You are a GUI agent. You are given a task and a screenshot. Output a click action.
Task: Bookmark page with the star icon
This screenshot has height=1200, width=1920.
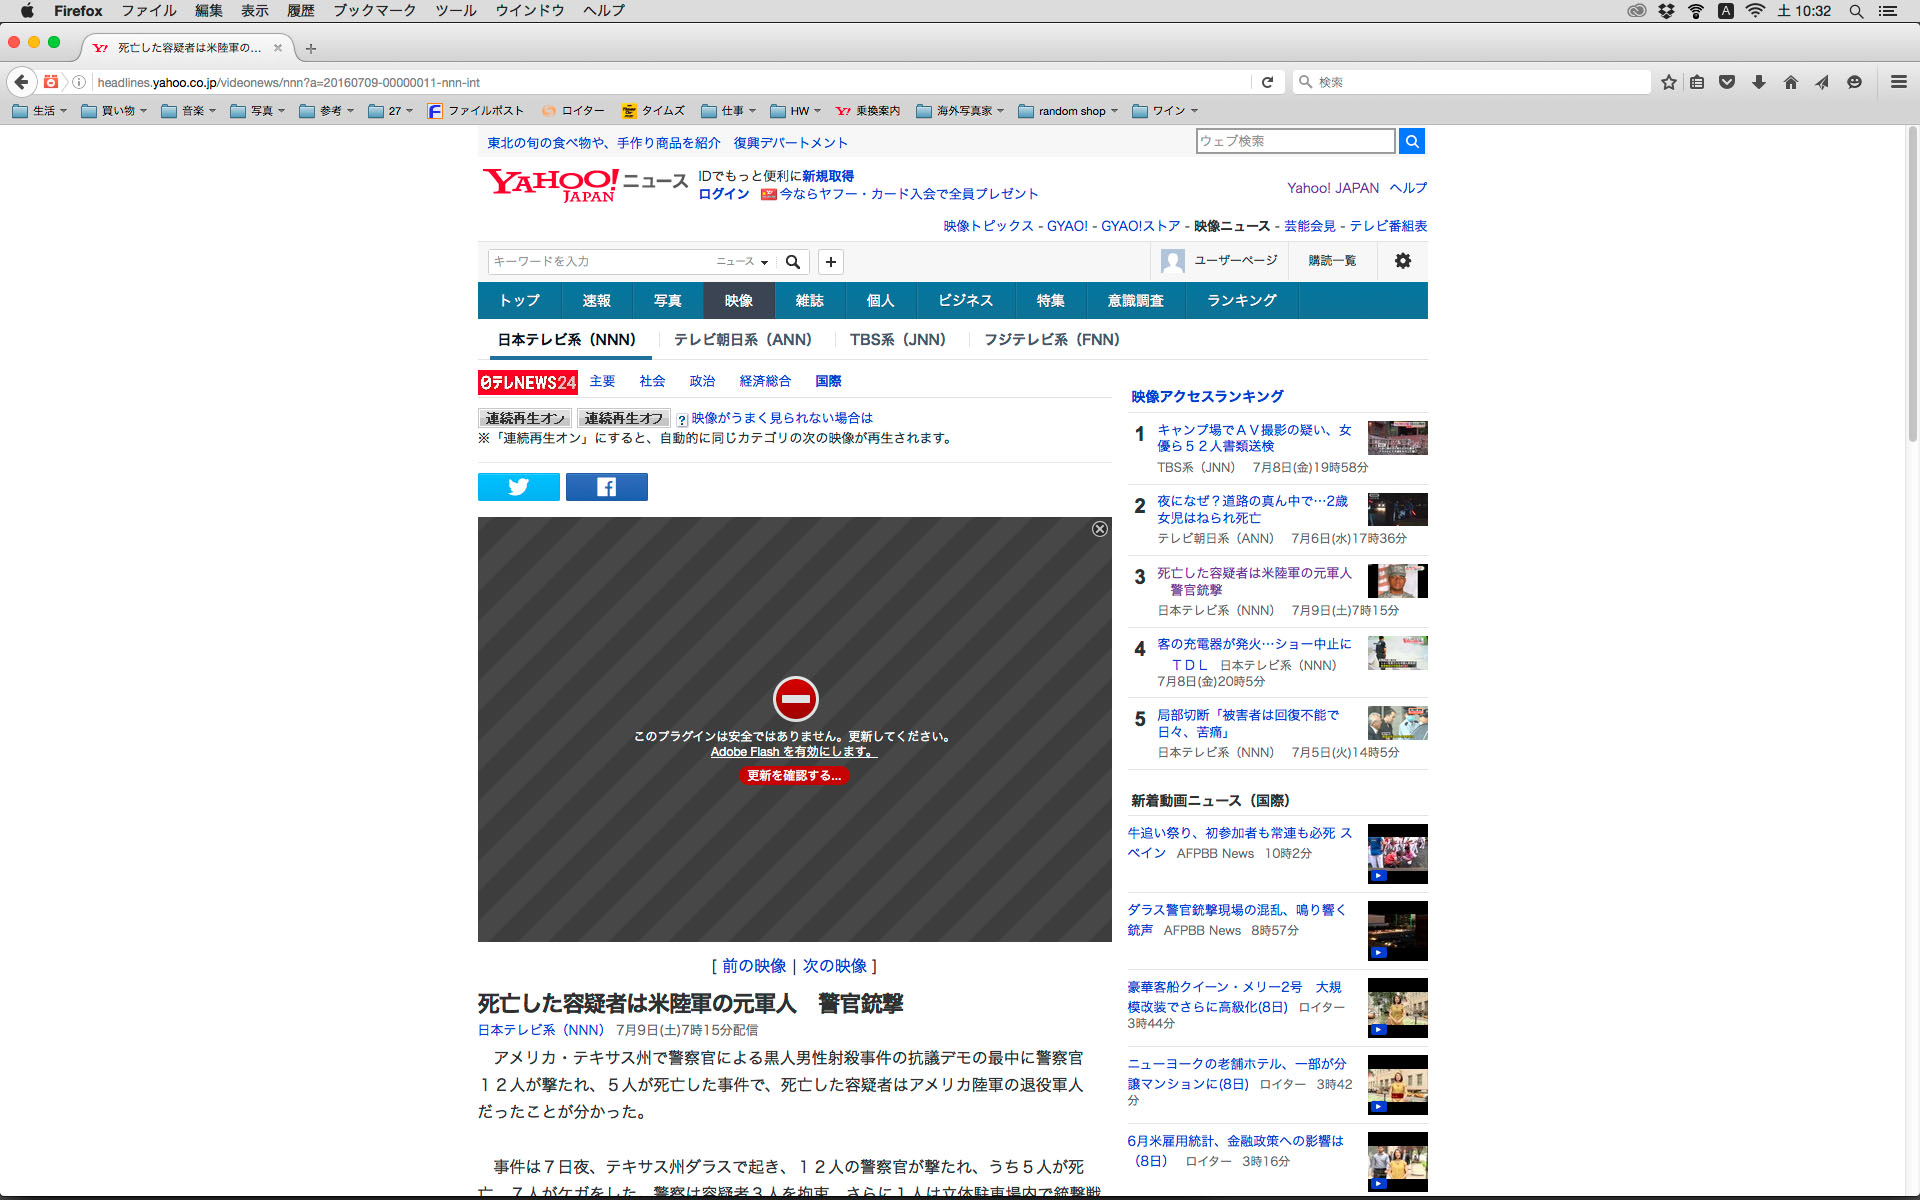(1668, 82)
